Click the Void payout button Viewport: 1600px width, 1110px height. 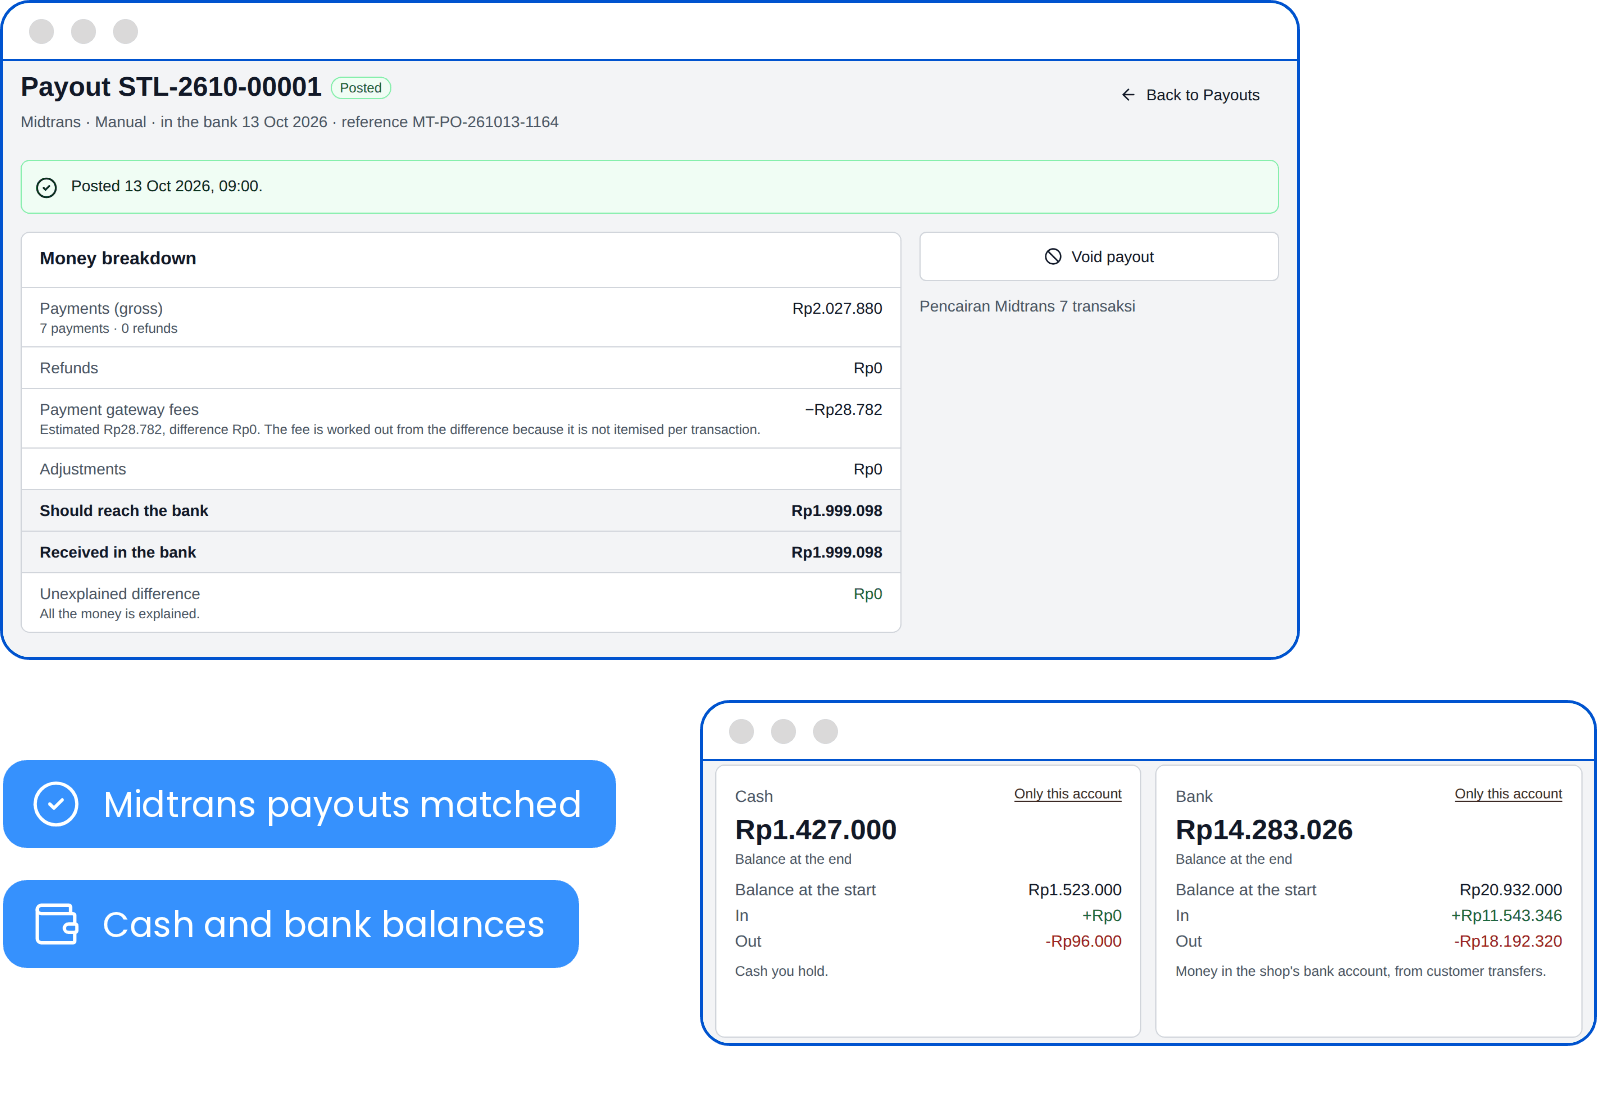coord(1099,257)
